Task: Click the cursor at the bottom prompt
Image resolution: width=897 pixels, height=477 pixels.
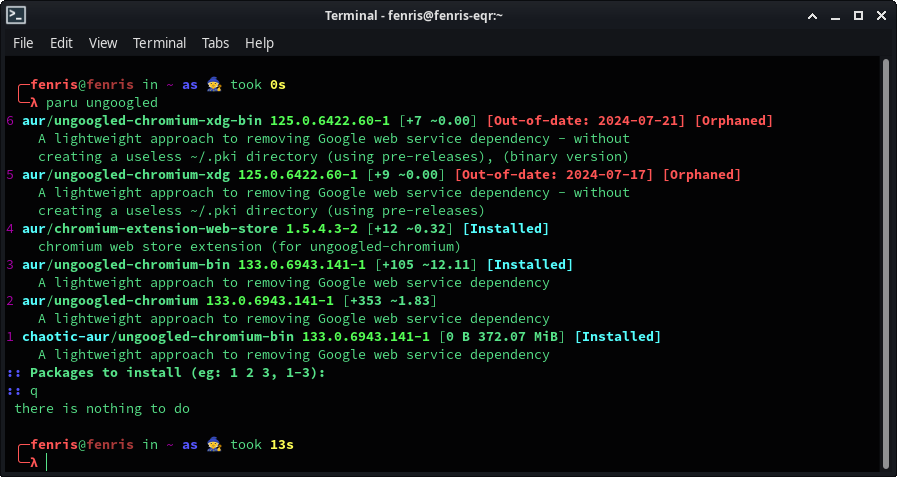Action: click(47, 462)
